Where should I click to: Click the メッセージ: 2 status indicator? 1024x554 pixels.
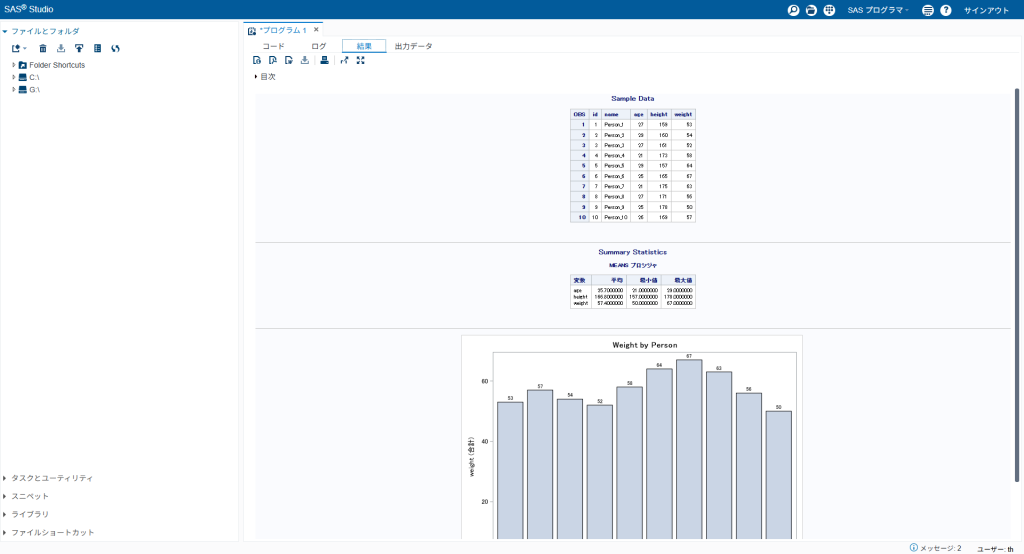[940, 548]
